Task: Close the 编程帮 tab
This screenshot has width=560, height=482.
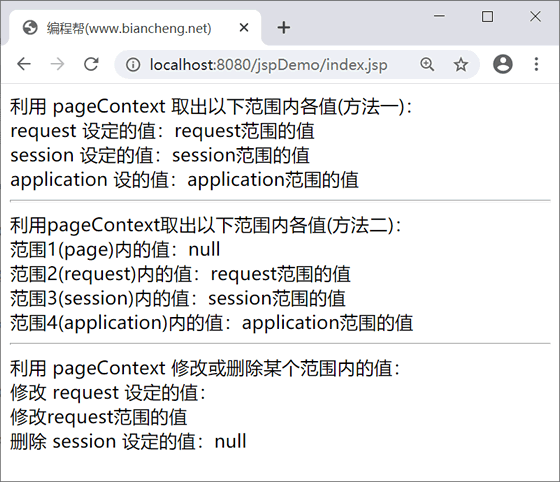Action: pos(244,27)
